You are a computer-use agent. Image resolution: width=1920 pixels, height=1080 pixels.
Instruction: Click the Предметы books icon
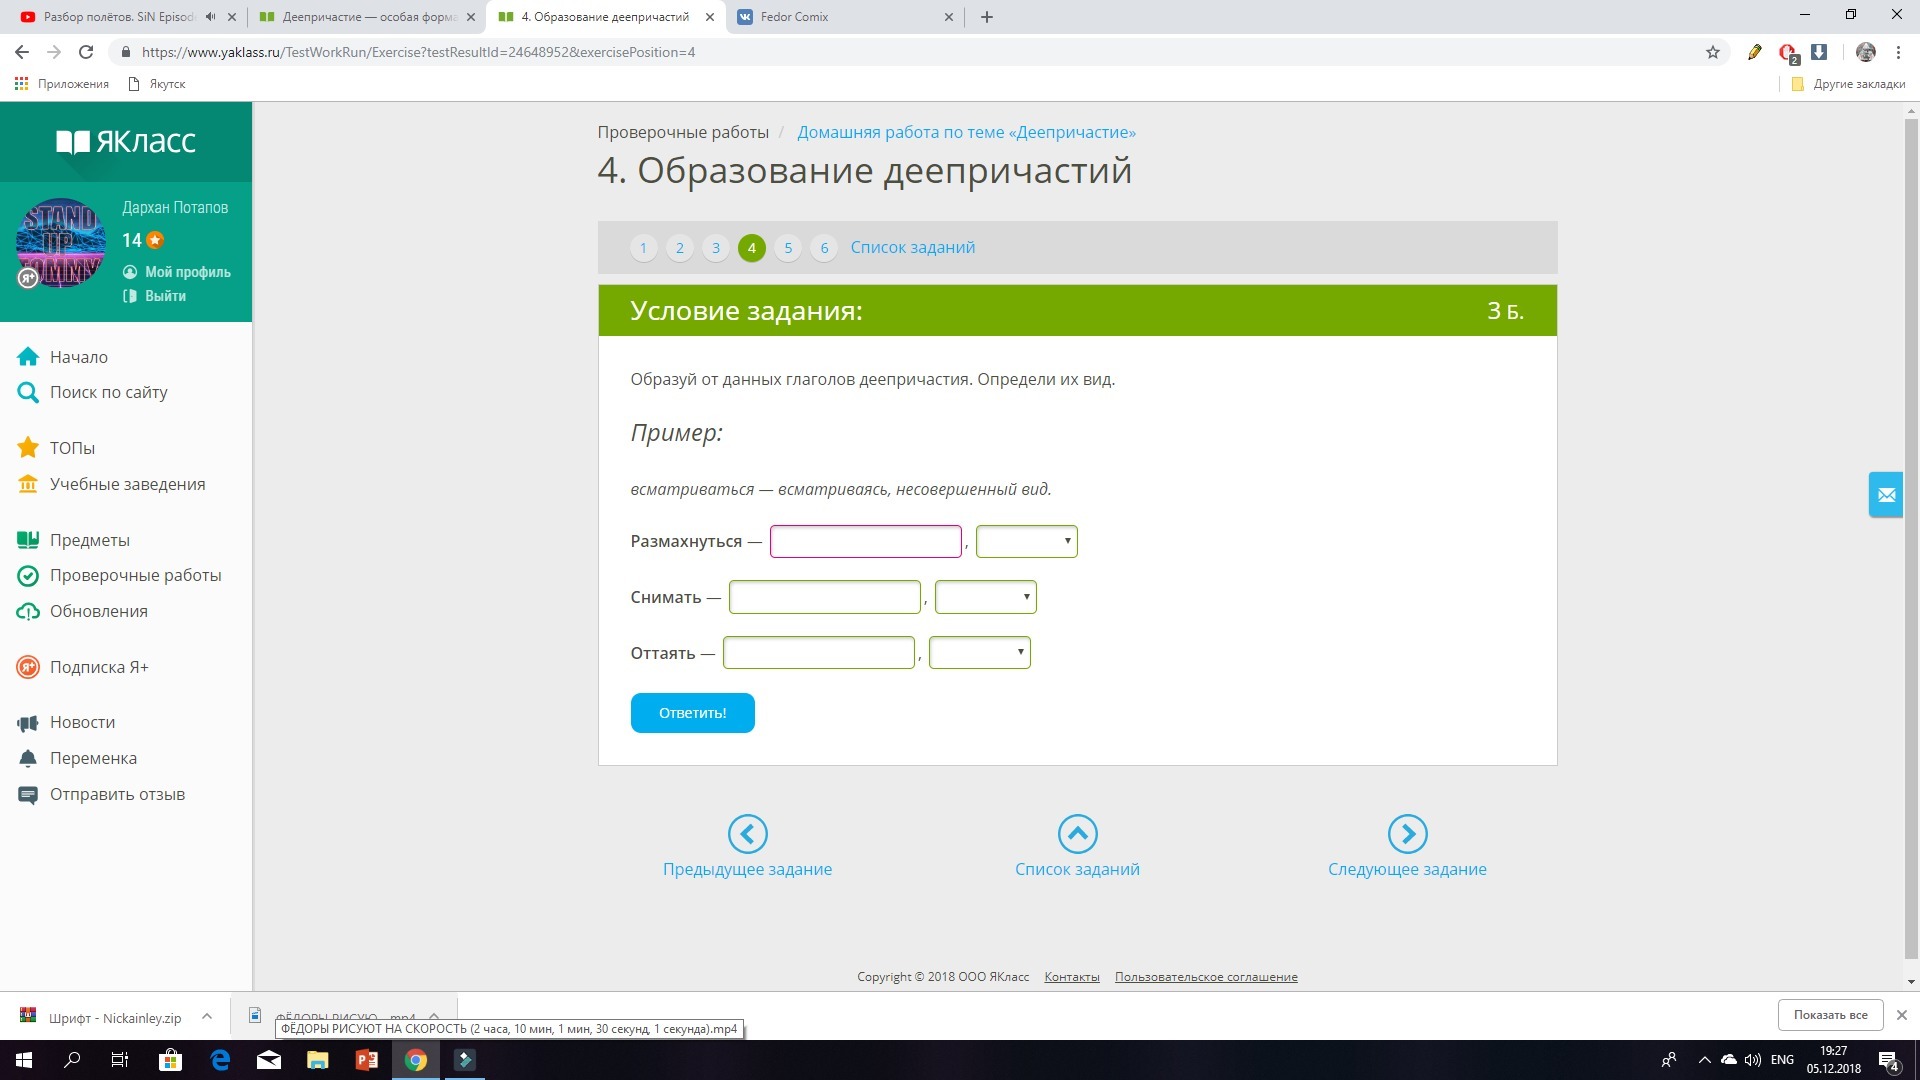(x=28, y=540)
